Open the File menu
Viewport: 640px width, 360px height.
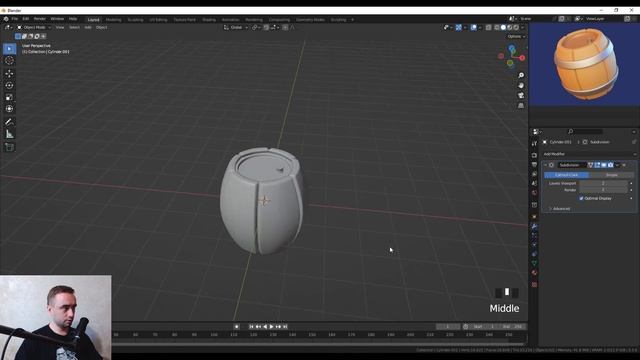pos(15,19)
